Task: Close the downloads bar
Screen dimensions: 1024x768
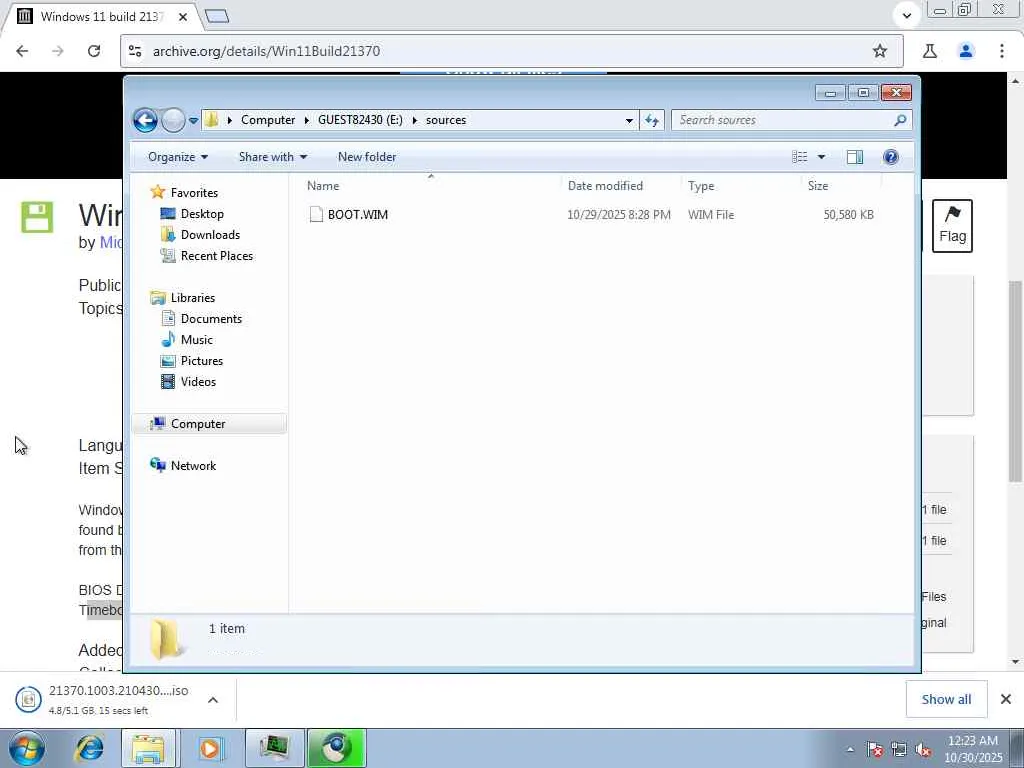Action: click(x=1006, y=699)
